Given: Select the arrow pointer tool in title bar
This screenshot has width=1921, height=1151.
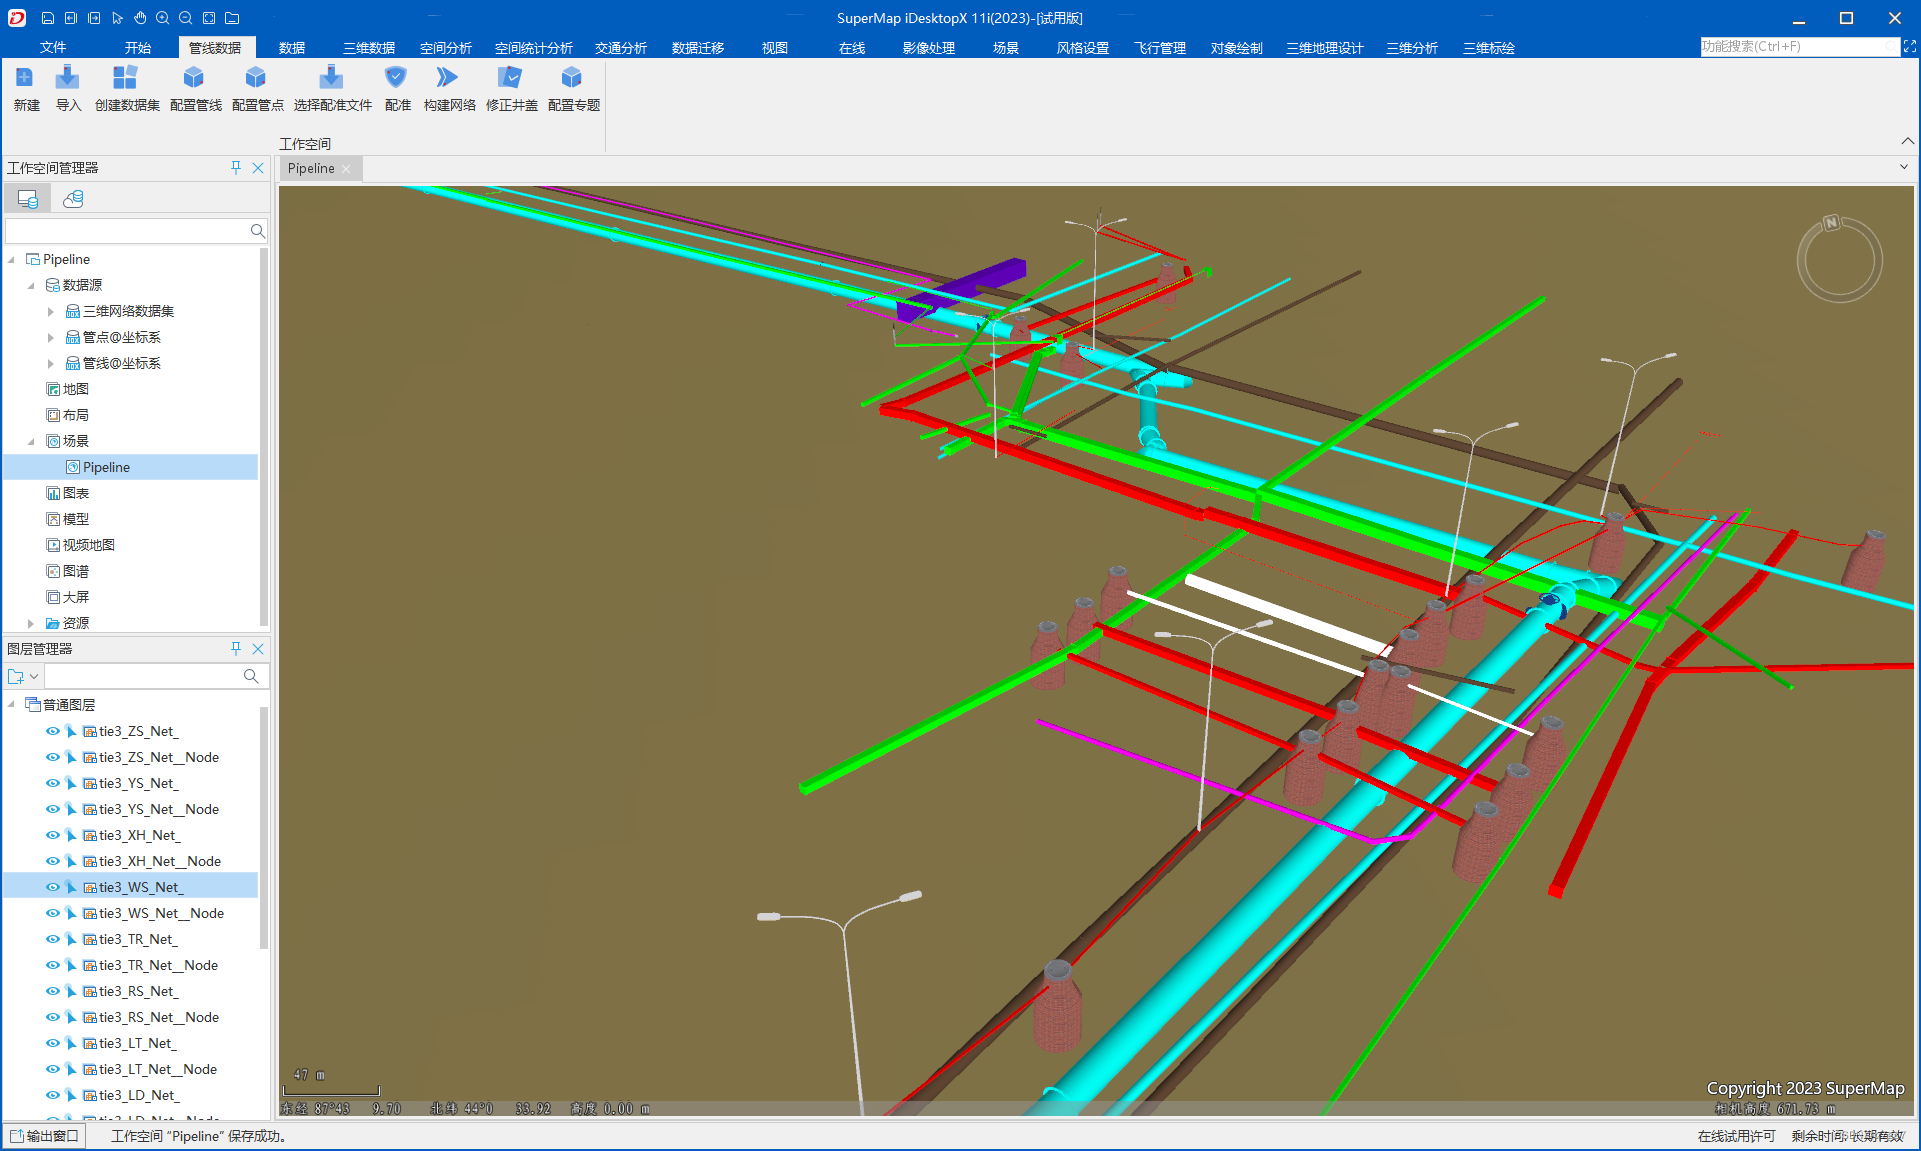Looking at the screenshot, I should pos(117,18).
